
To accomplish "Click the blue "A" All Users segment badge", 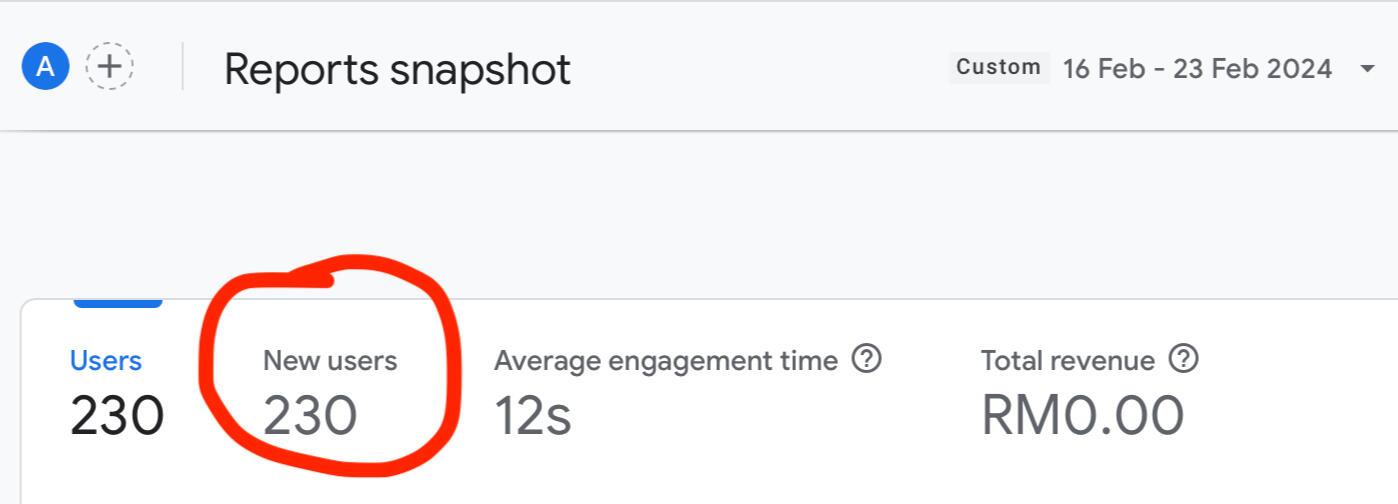I will pyautogui.click(x=45, y=68).
